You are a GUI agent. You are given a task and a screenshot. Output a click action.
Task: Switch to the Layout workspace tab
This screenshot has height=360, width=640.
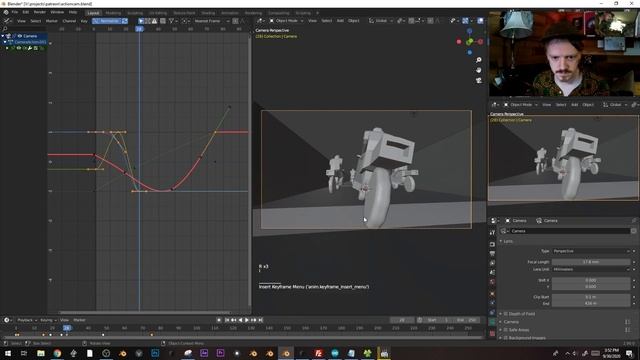pos(93,13)
